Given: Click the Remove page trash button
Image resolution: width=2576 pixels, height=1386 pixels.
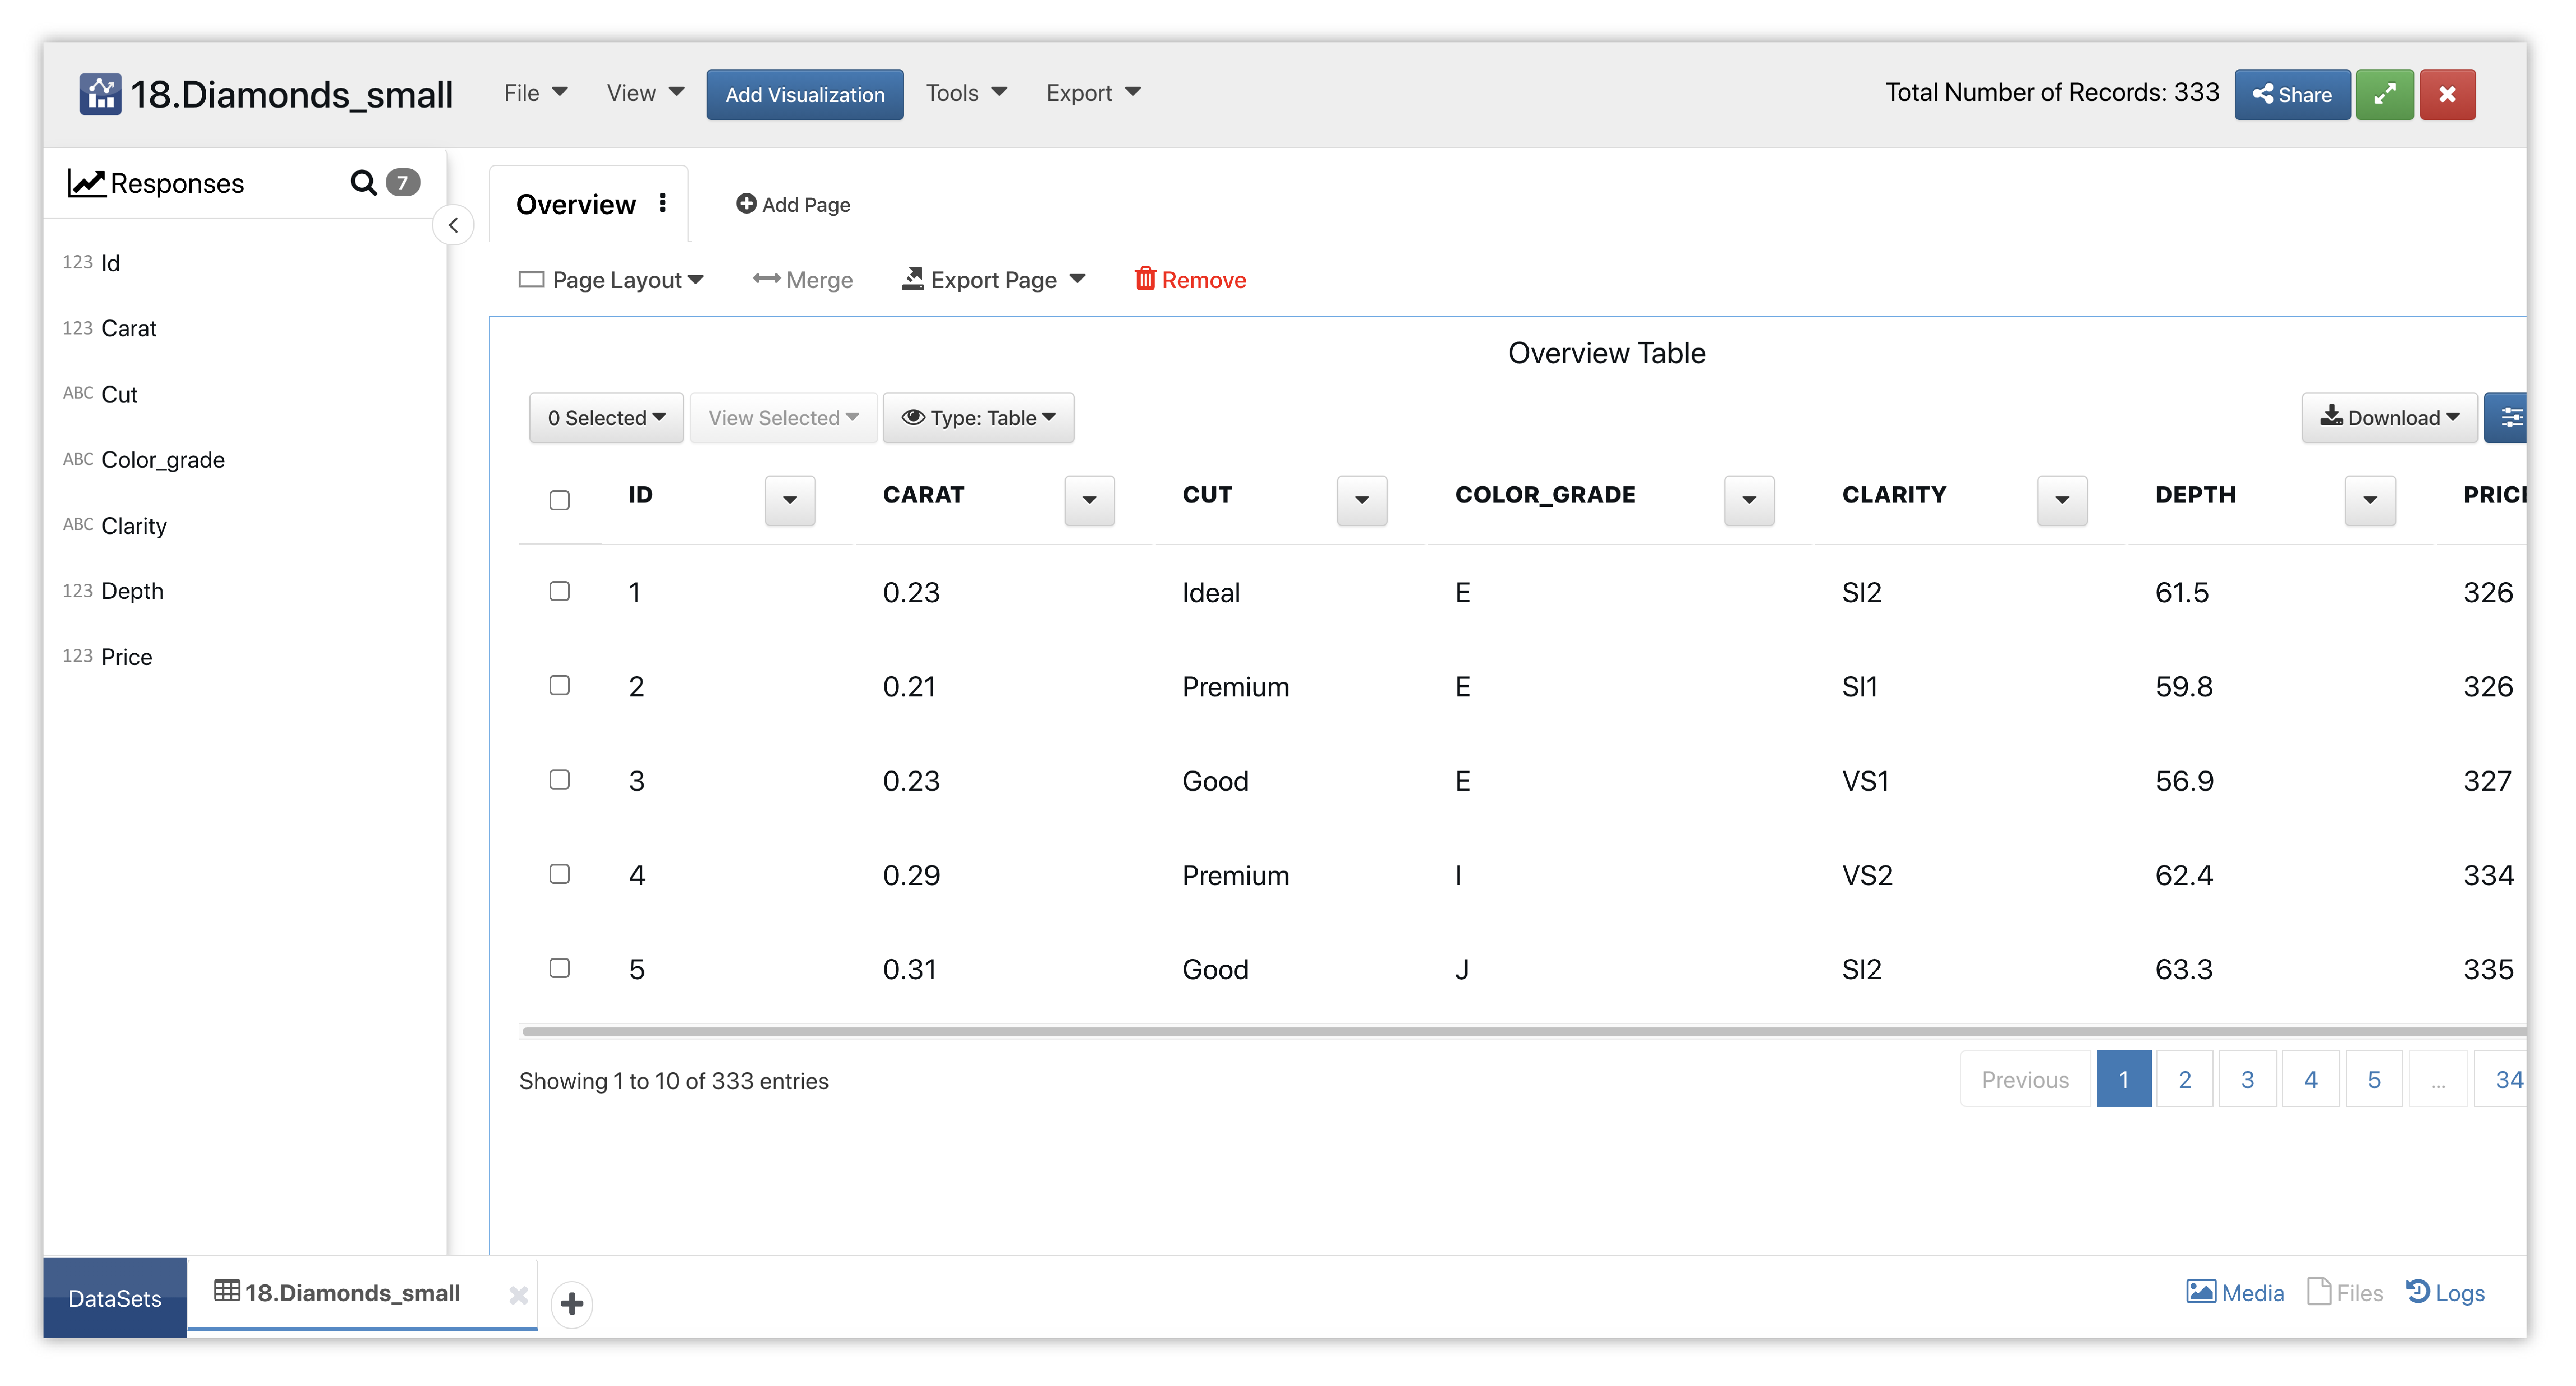Looking at the screenshot, I should (1190, 279).
